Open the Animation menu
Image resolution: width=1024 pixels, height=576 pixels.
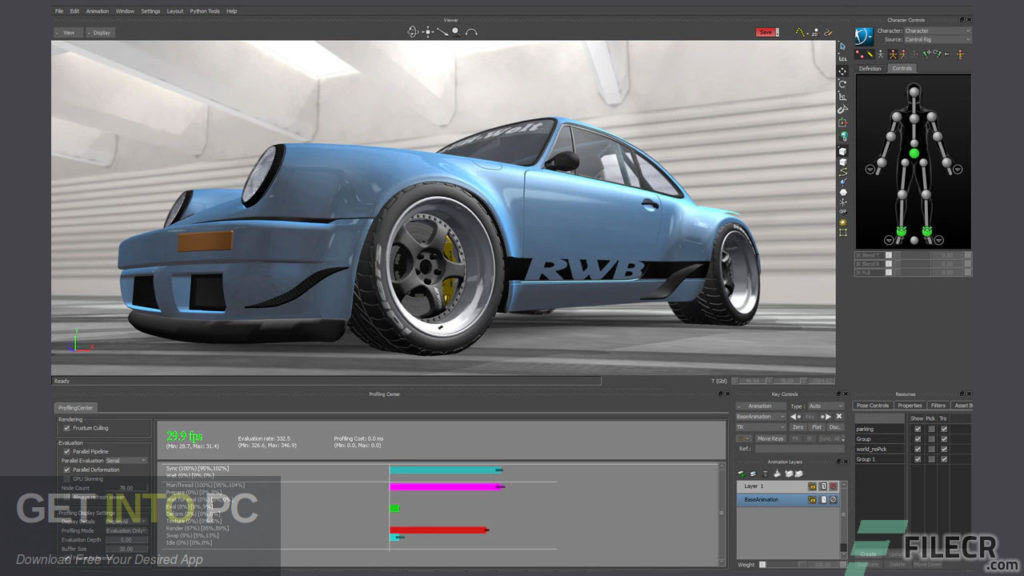pos(97,11)
